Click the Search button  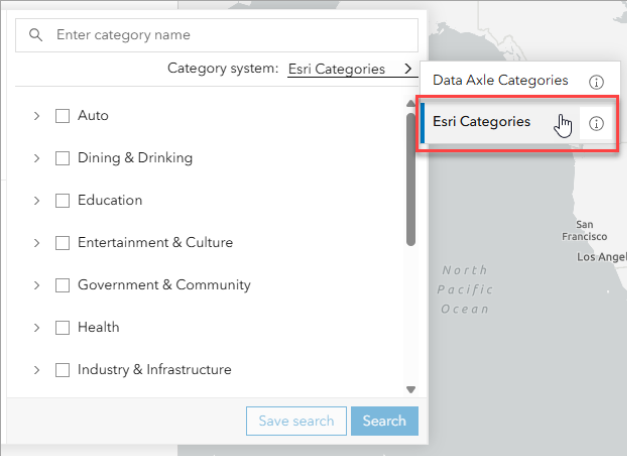coord(385,421)
